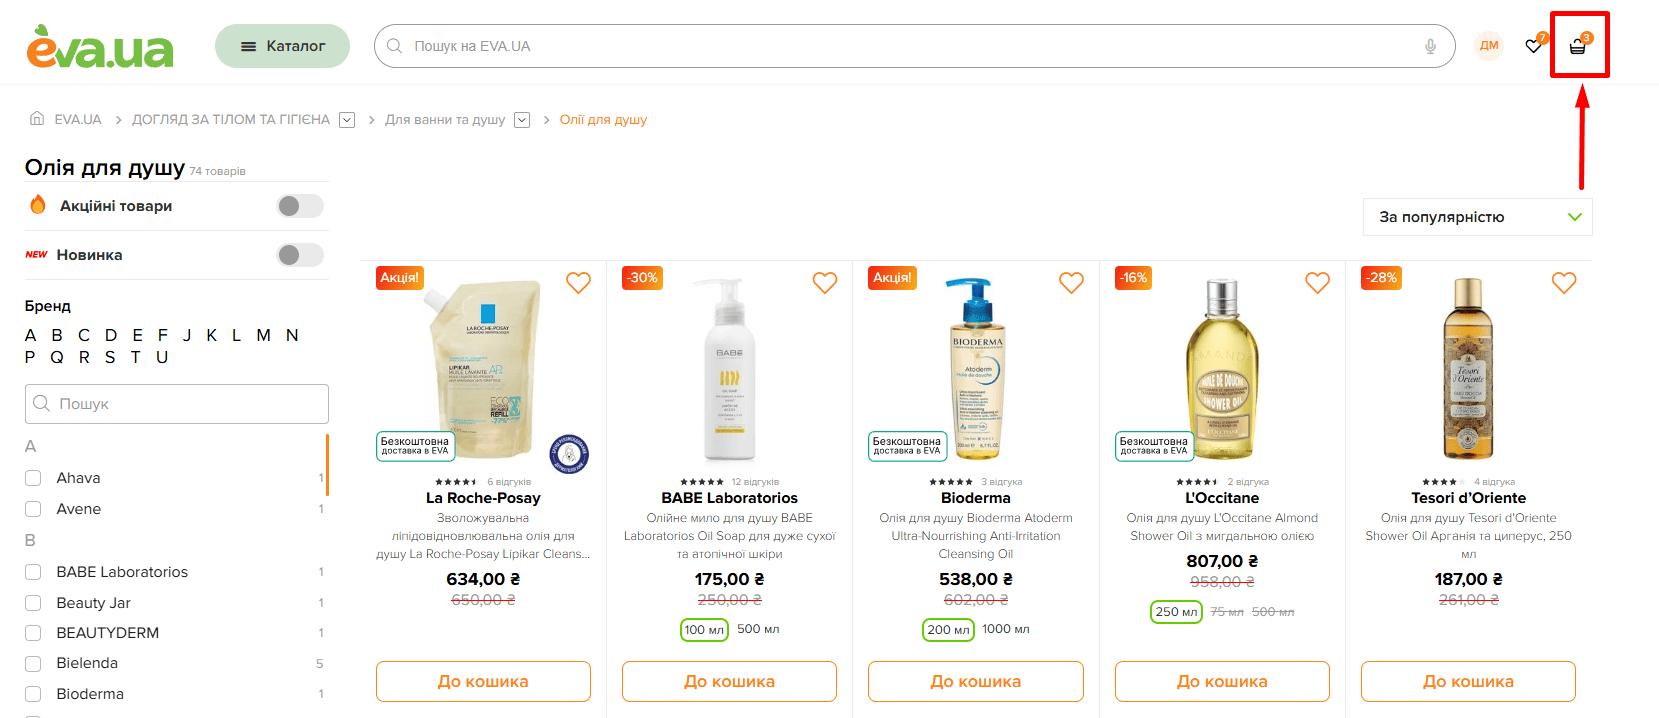Click the home icon in breadcrumbs
This screenshot has height=718, width=1659.
(x=37, y=119)
